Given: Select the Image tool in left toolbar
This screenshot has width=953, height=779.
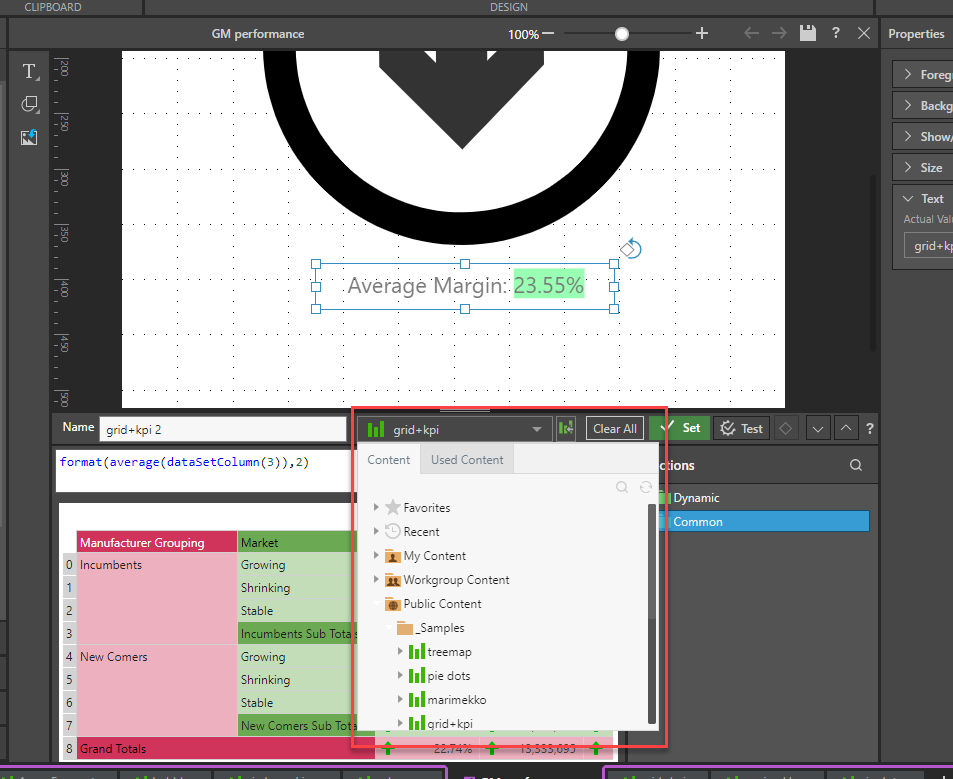Looking at the screenshot, I should [x=29, y=137].
